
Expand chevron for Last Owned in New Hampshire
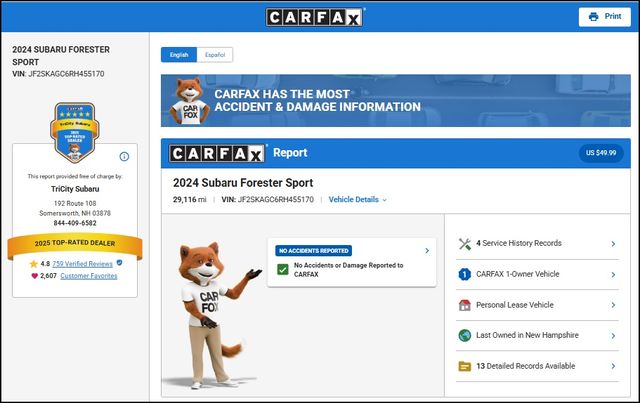[x=613, y=336]
